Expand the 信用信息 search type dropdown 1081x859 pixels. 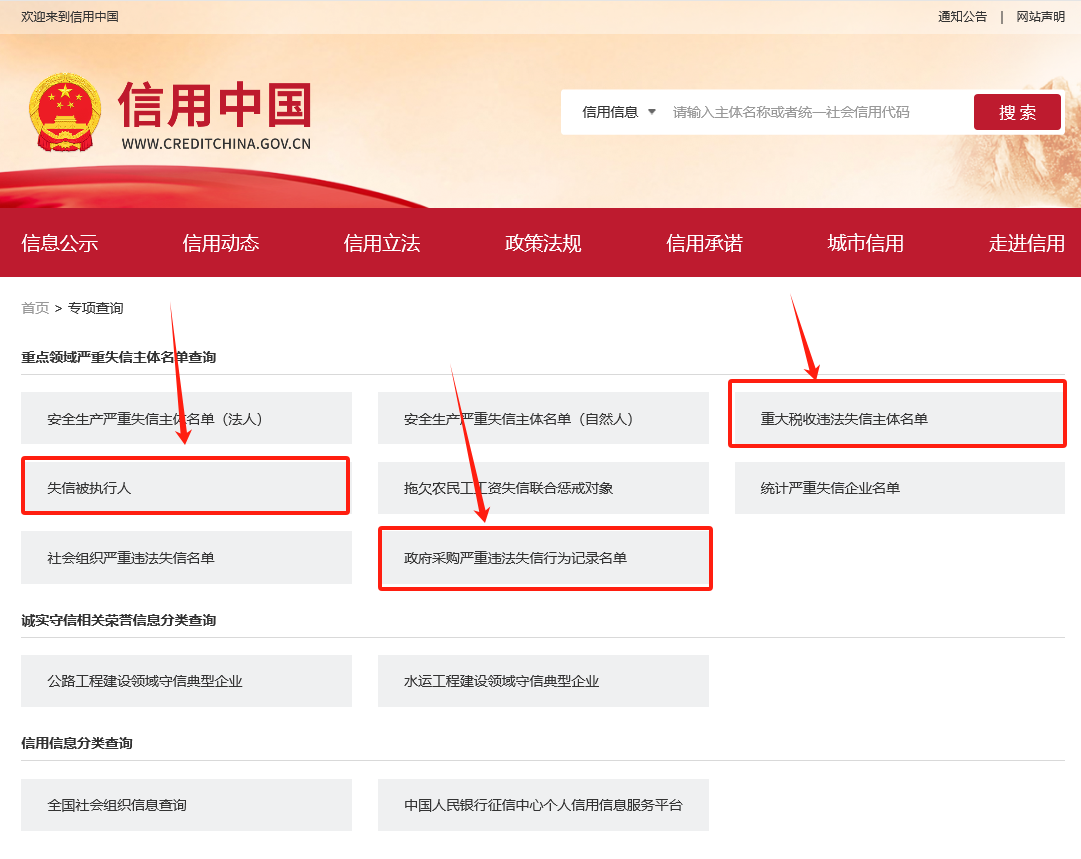pos(619,112)
